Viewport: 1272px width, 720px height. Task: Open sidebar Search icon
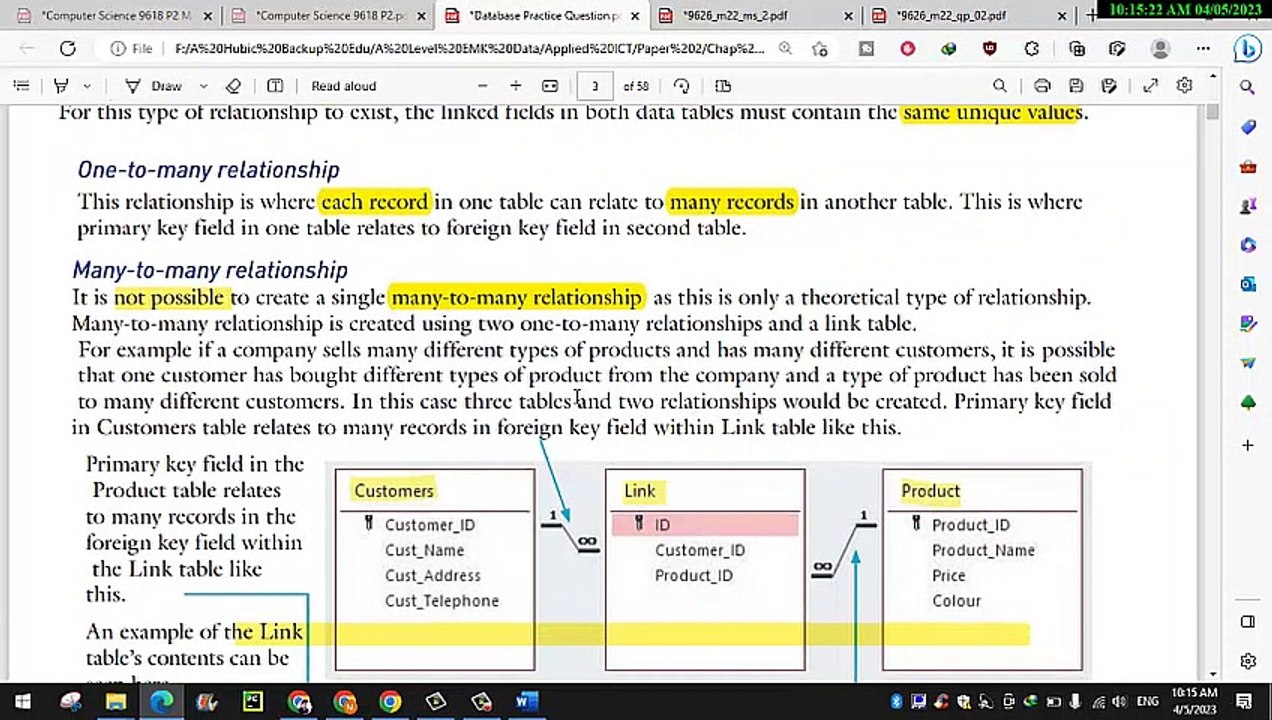tap(1247, 88)
